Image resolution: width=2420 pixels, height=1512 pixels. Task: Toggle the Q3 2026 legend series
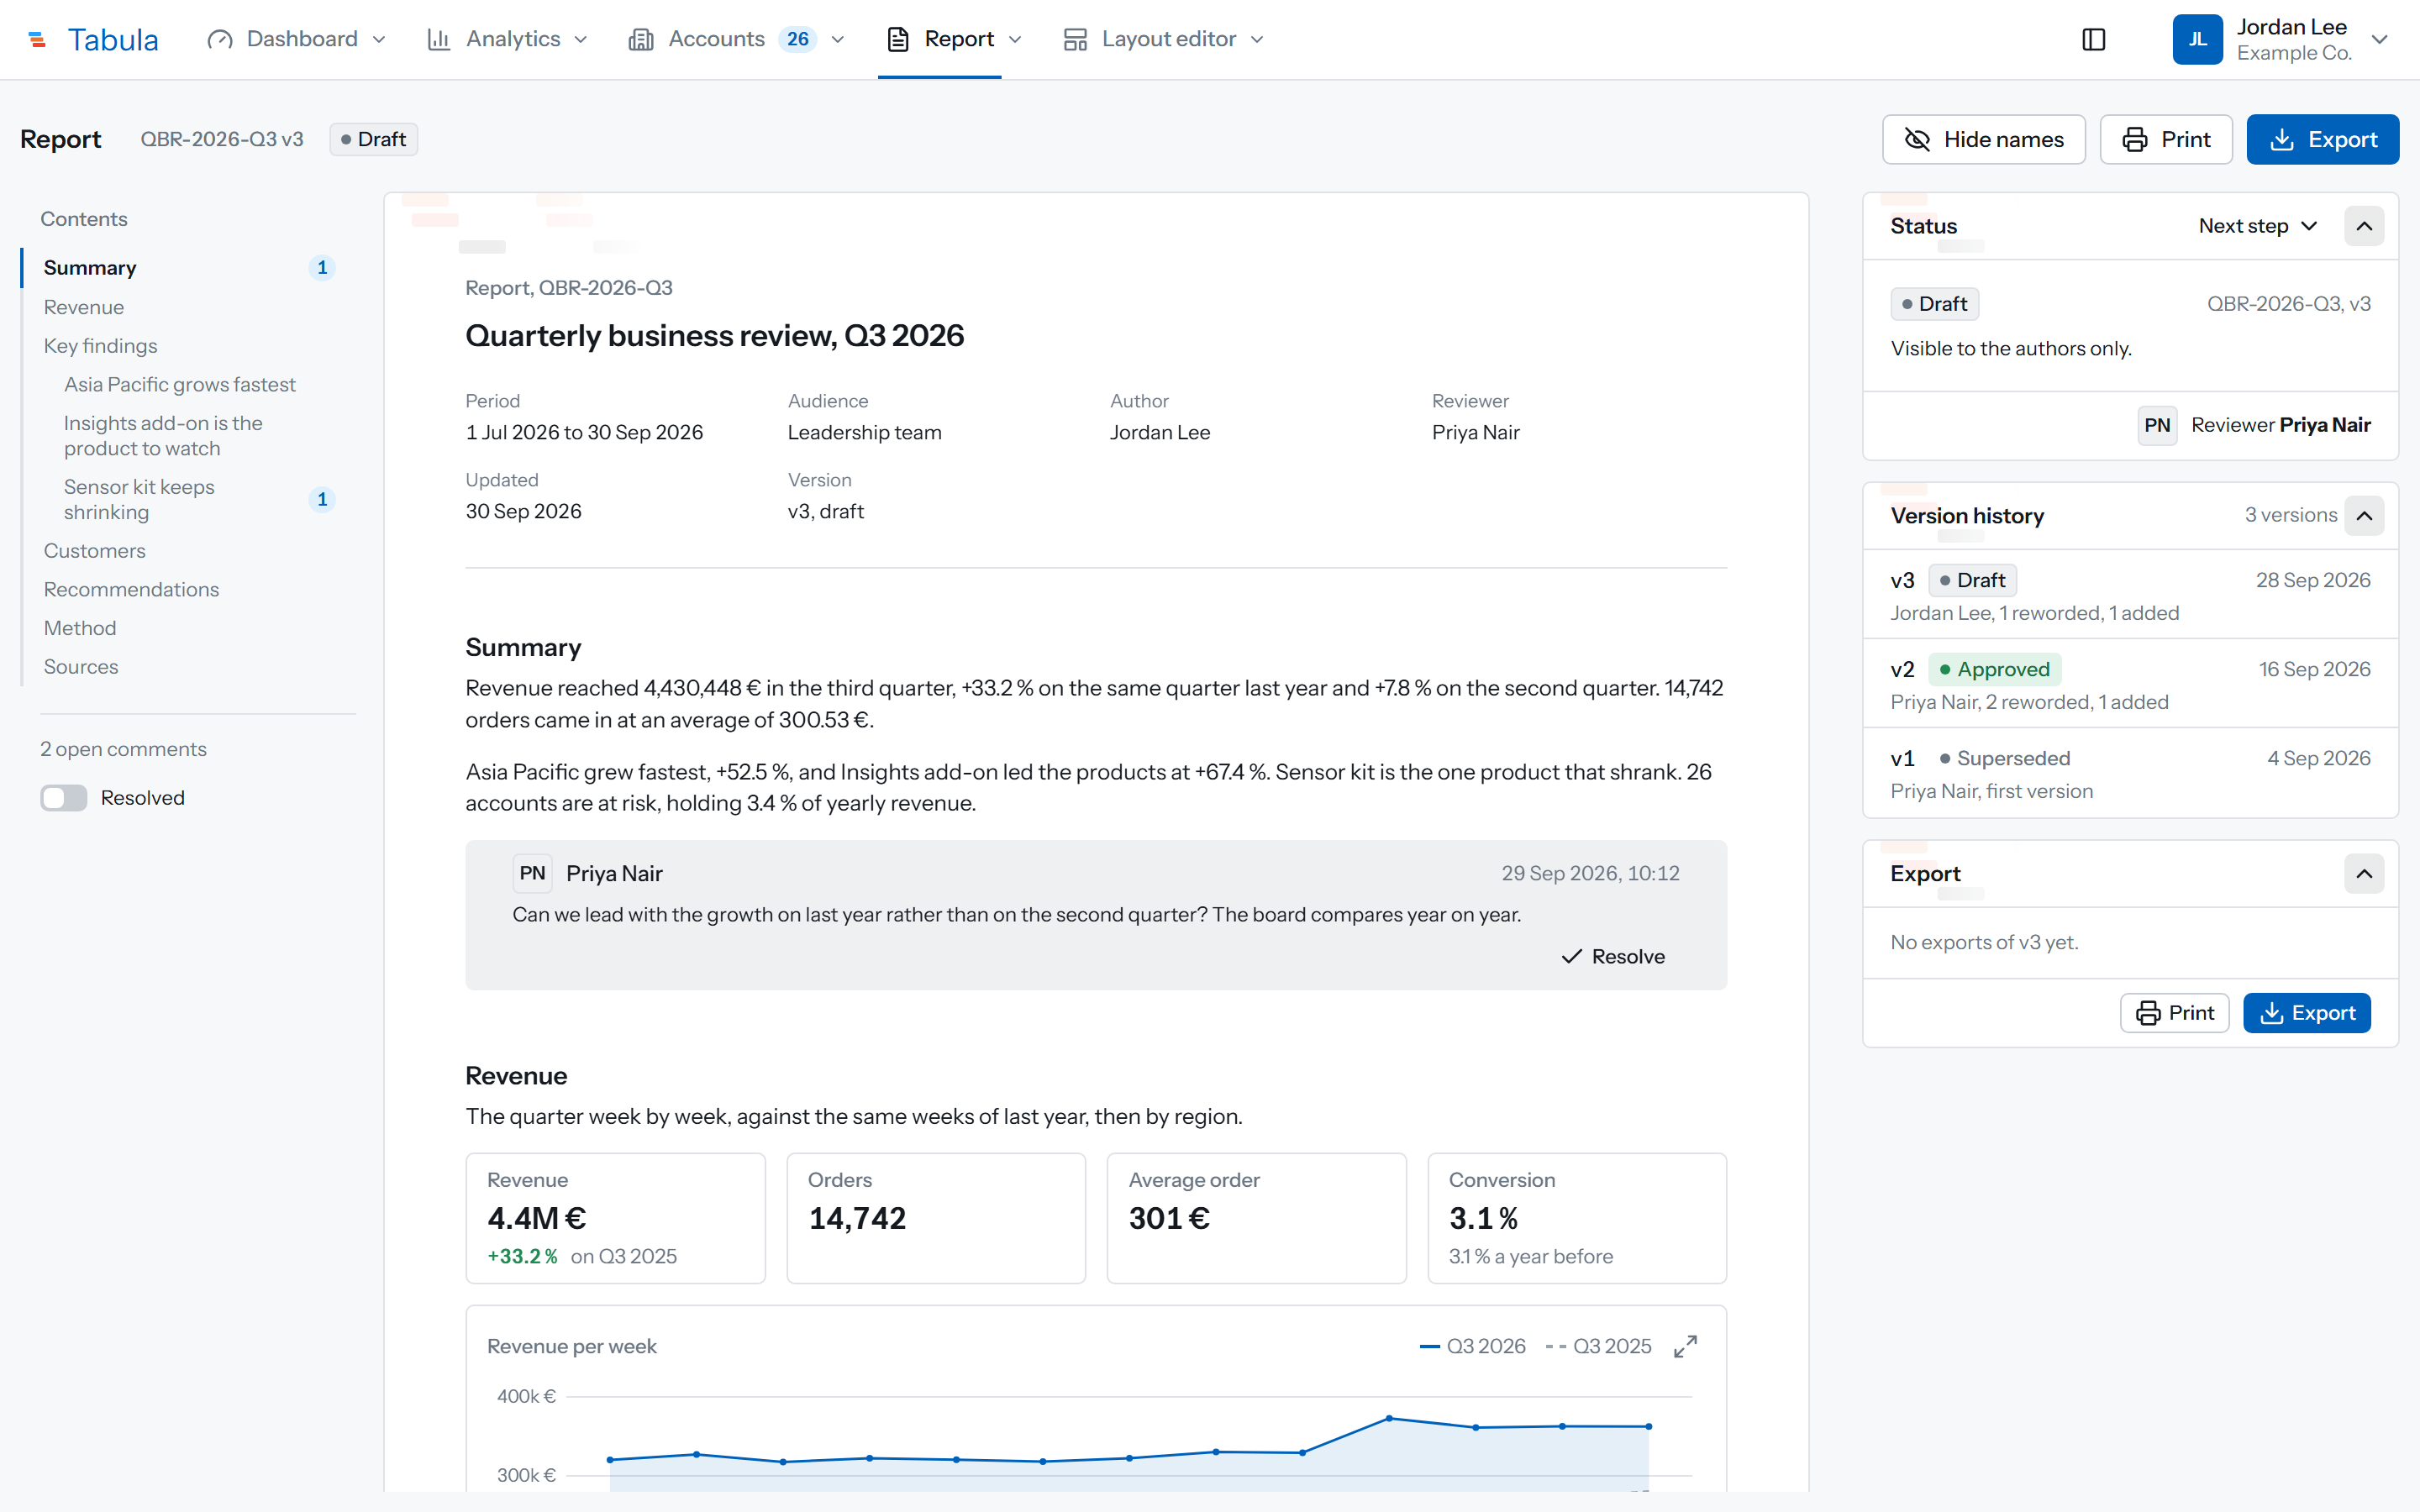click(1473, 1346)
